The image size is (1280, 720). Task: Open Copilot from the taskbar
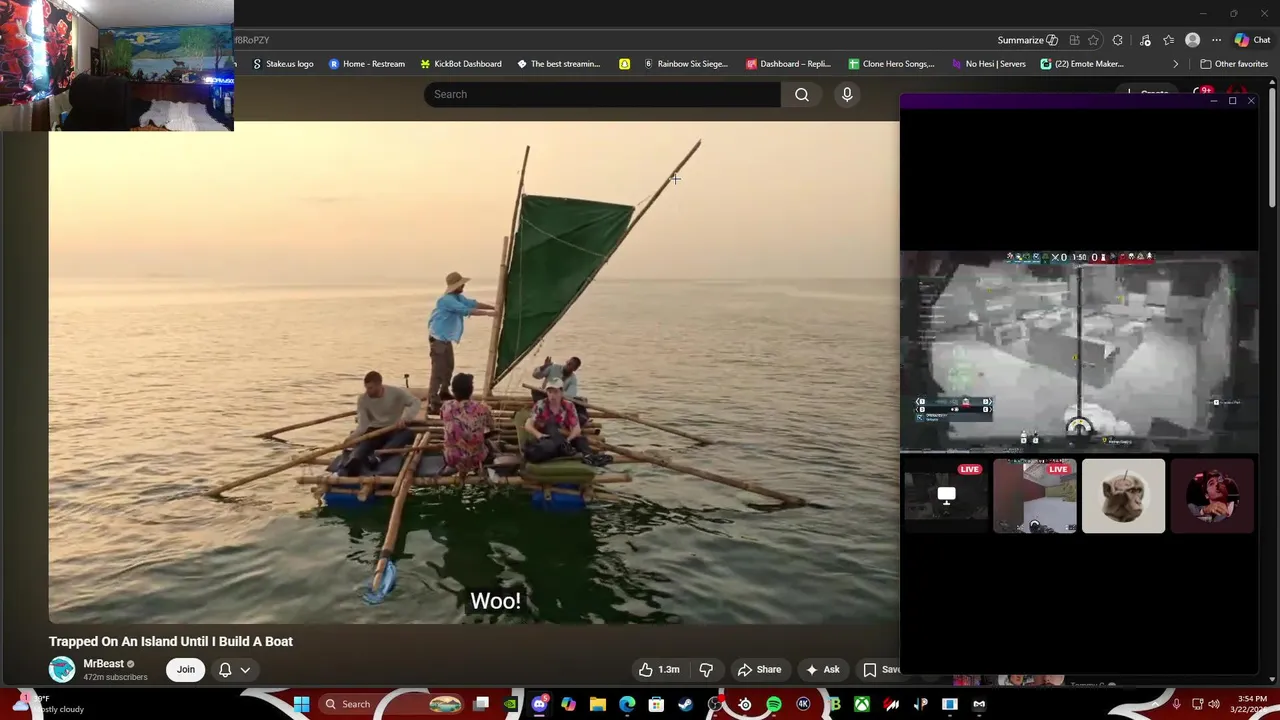pos(568,704)
